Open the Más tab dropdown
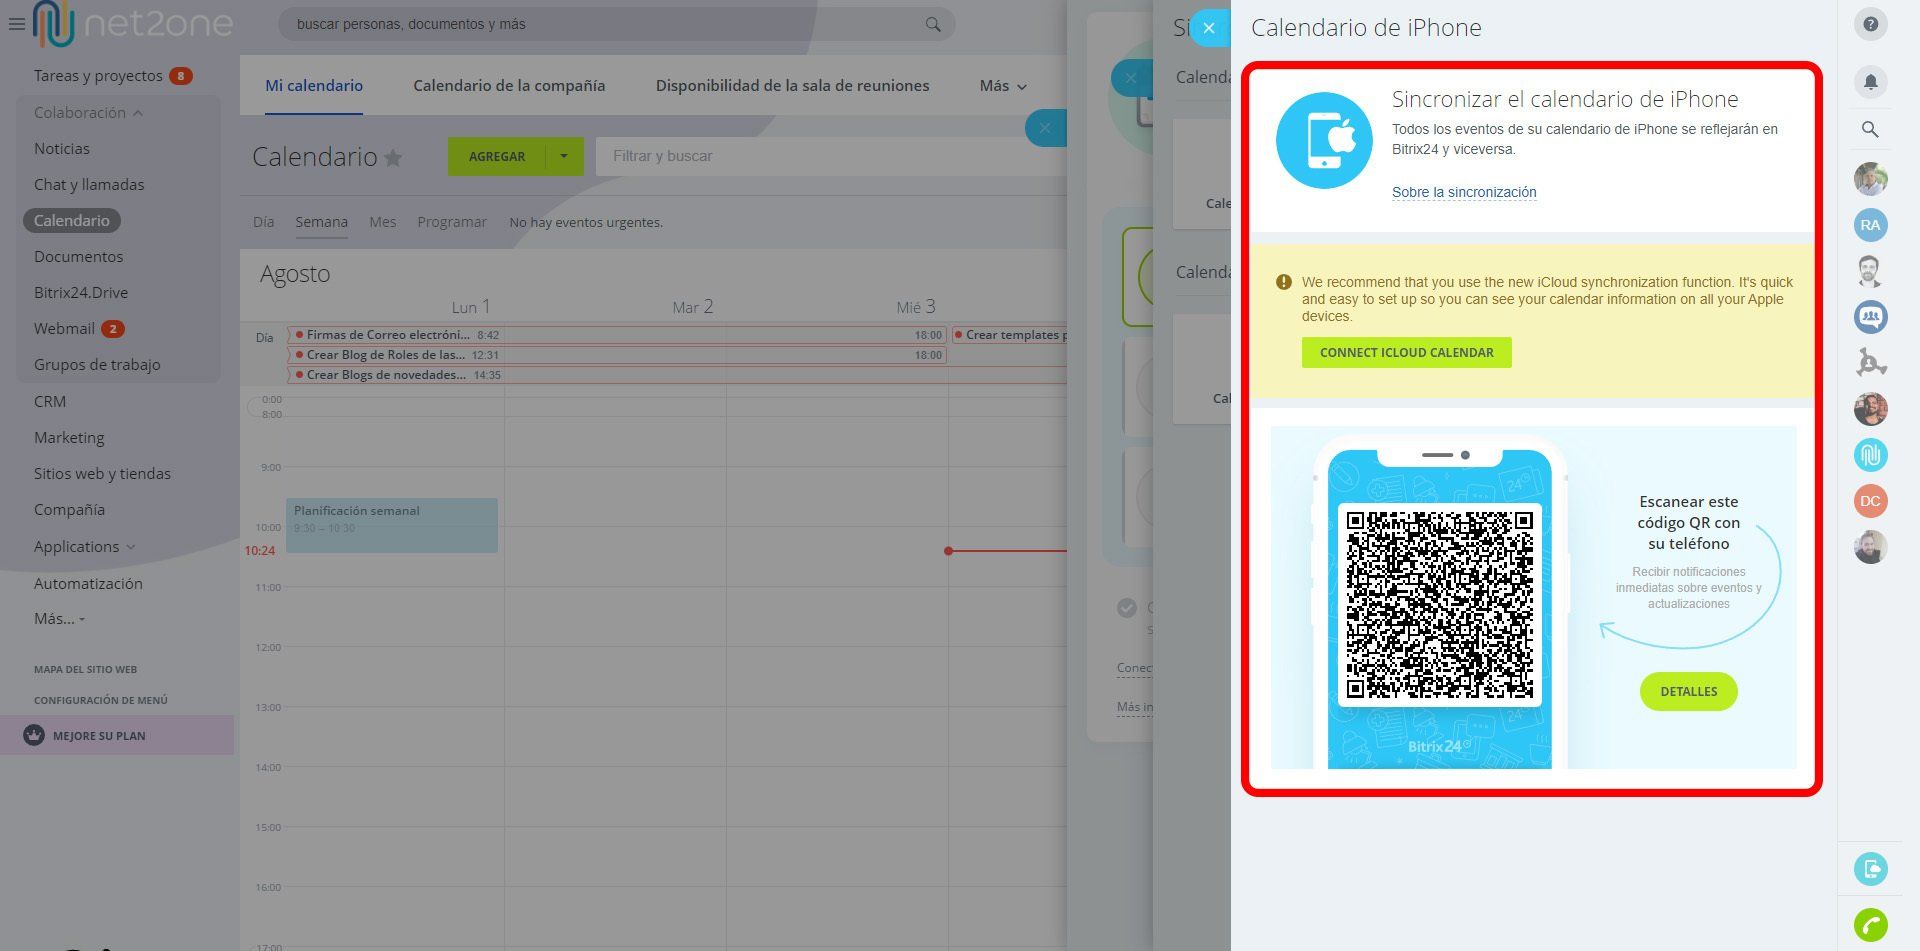The image size is (1920, 951). (1003, 86)
